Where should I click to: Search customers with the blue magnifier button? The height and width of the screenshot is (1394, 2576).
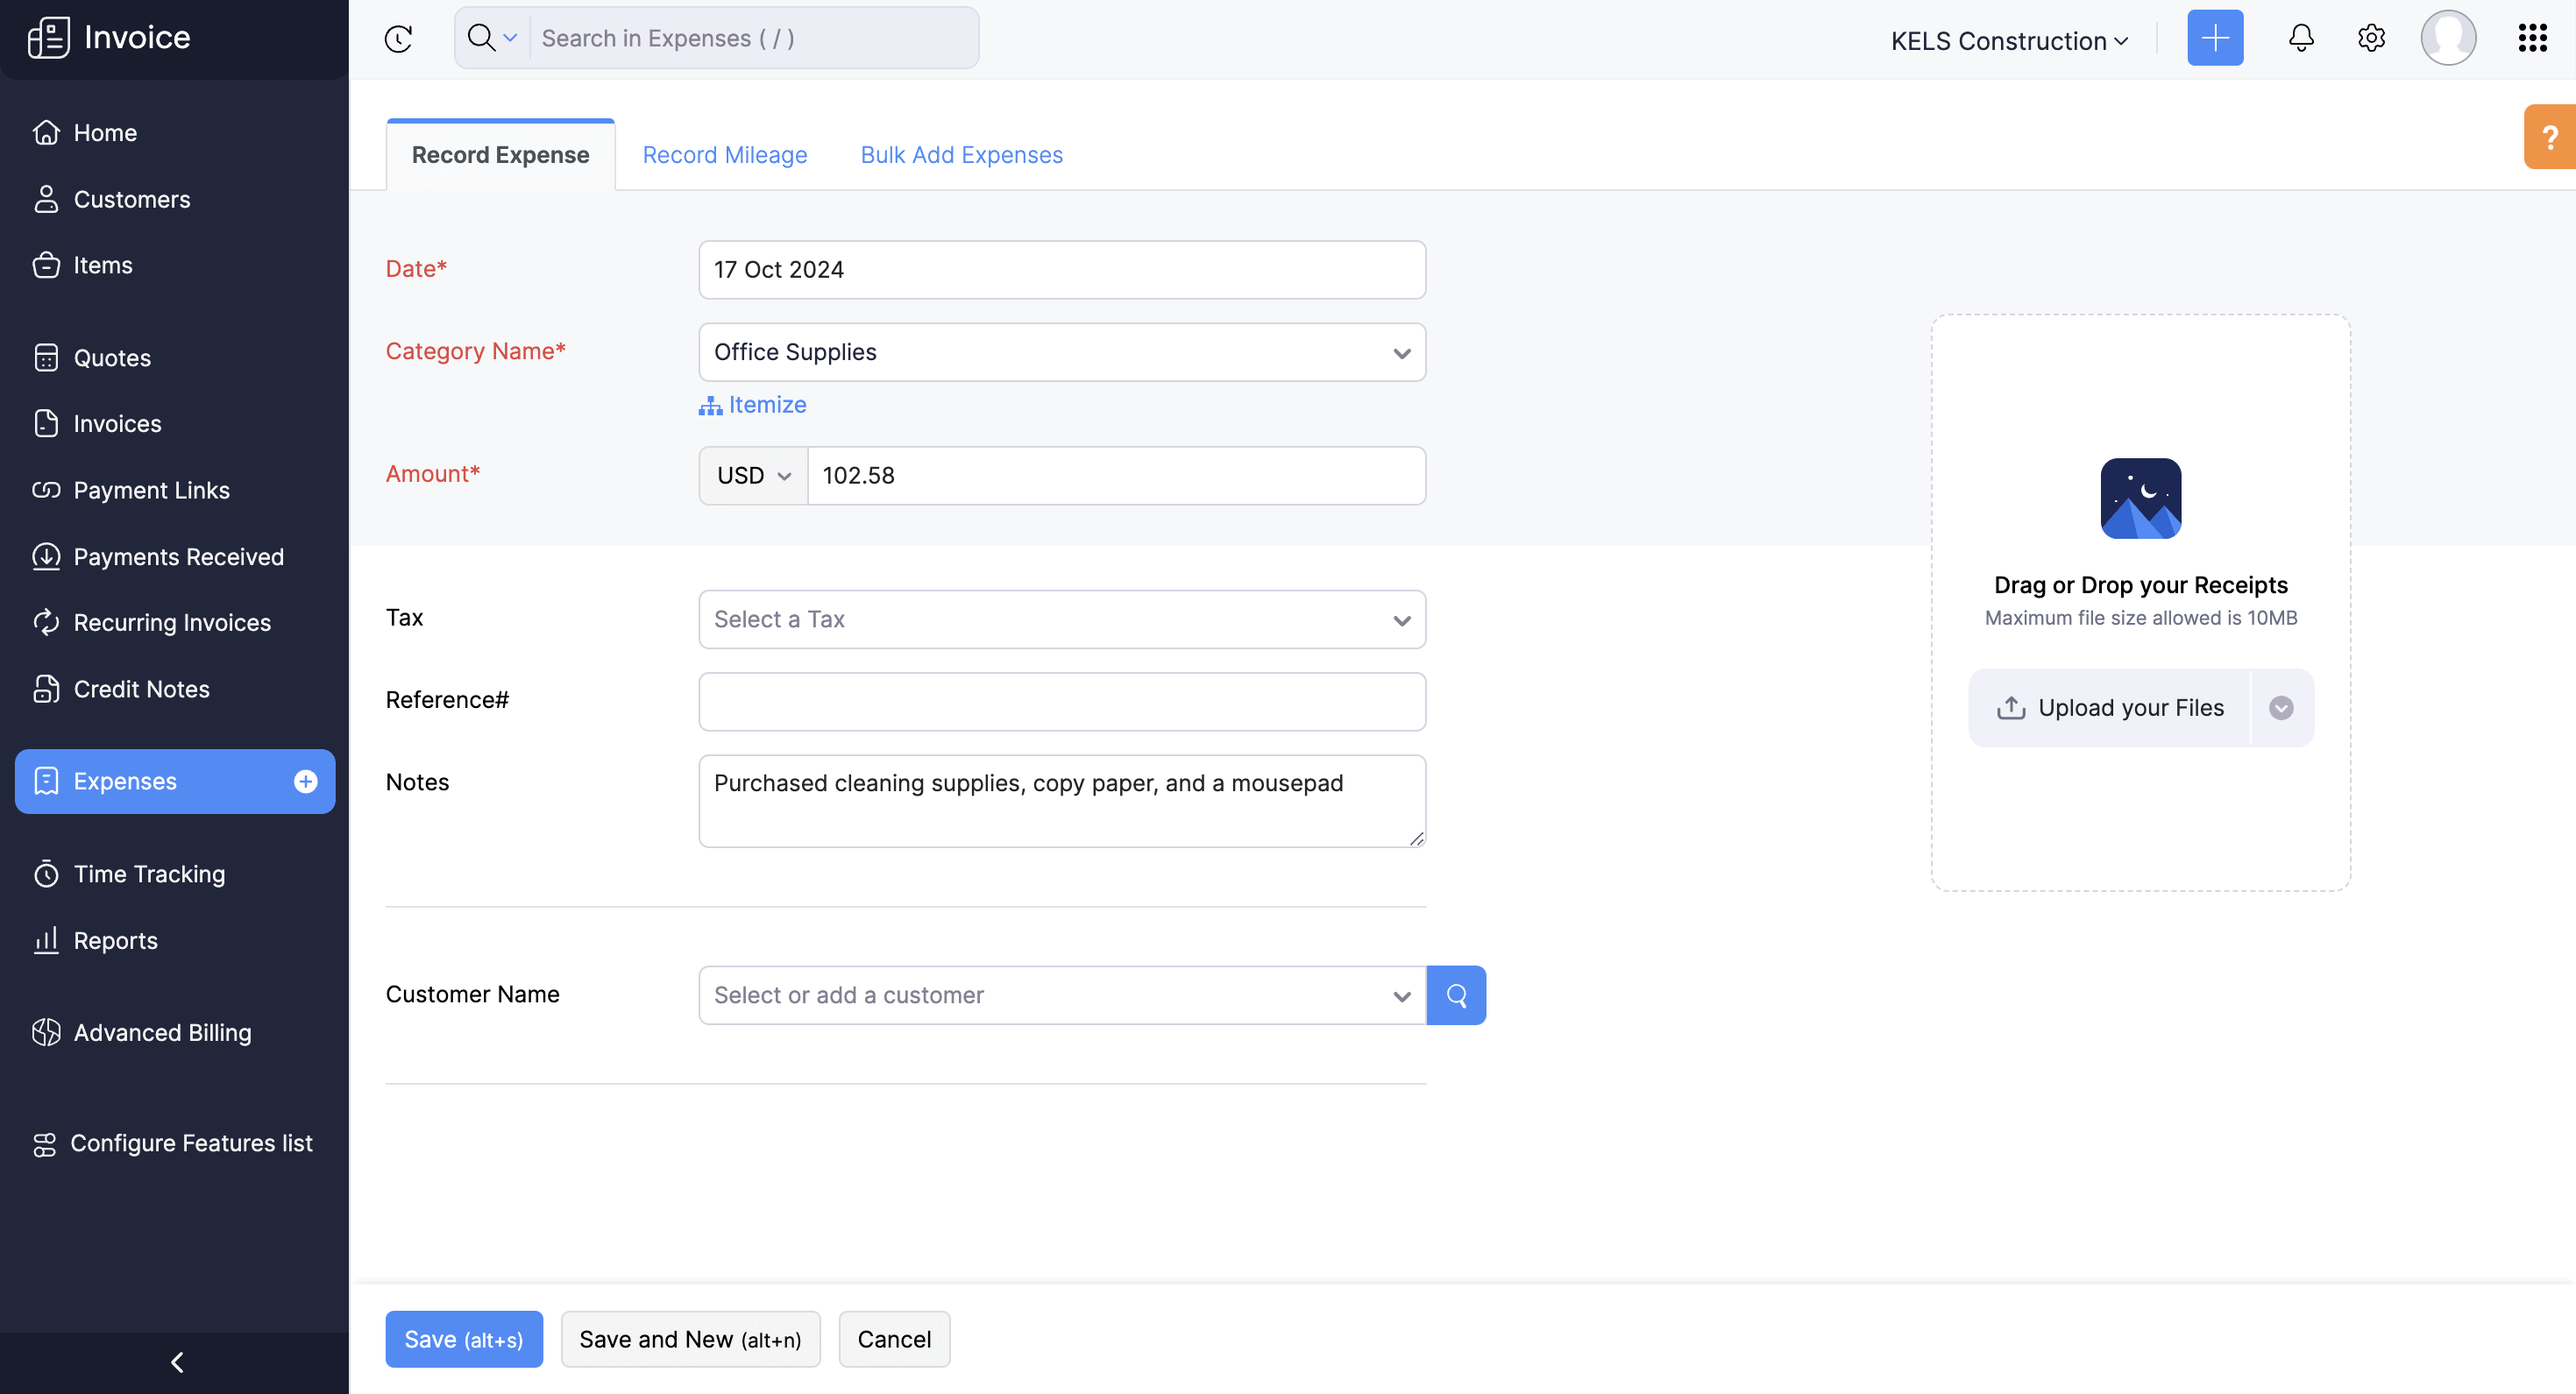(x=1455, y=995)
